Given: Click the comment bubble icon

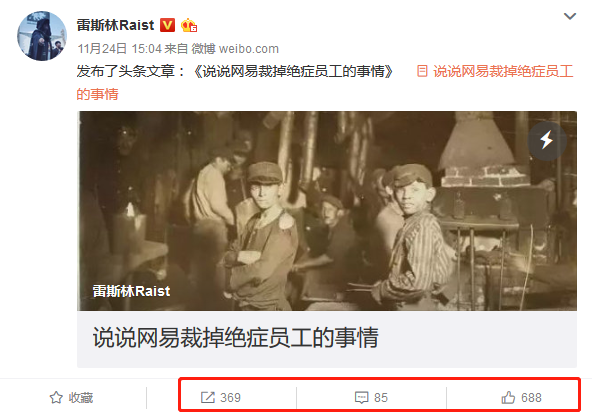Looking at the screenshot, I should pos(361,397).
